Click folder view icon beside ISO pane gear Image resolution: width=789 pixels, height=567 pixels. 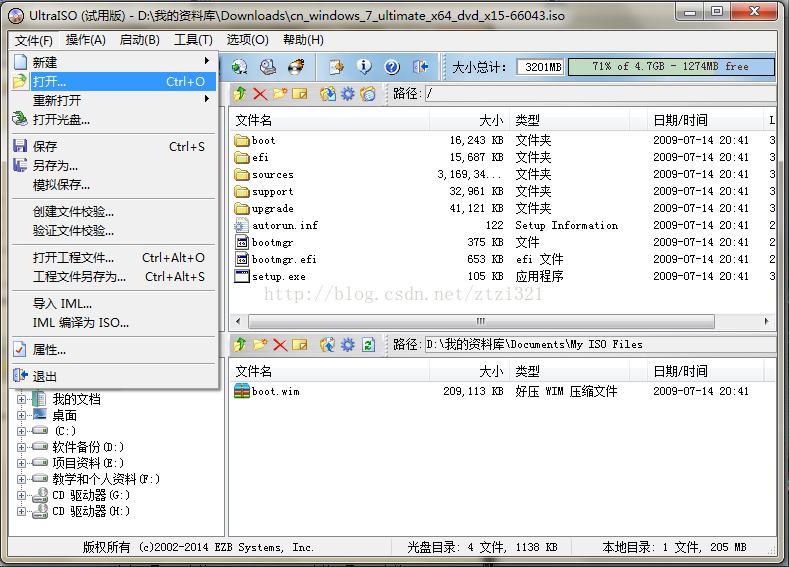tap(368, 94)
